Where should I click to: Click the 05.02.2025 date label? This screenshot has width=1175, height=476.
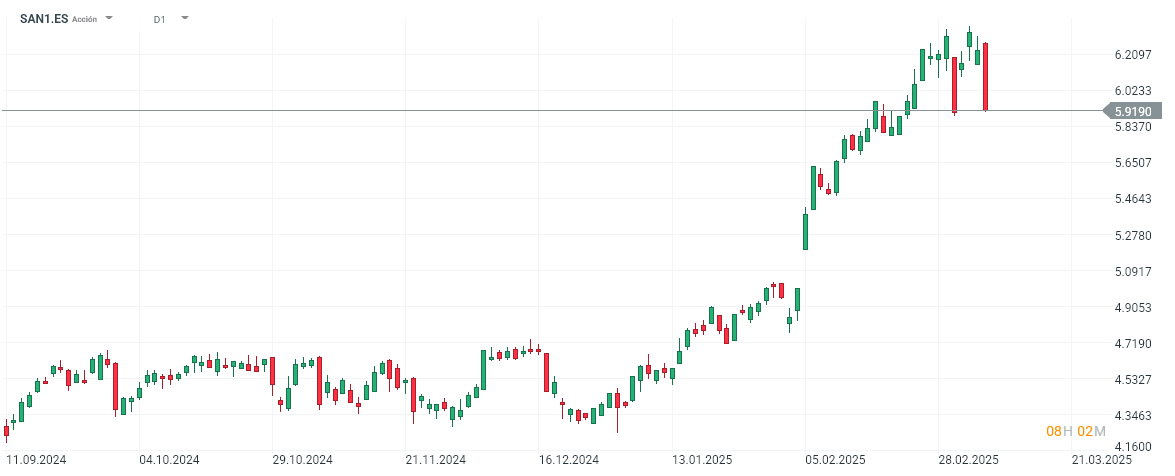coord(834,460)
